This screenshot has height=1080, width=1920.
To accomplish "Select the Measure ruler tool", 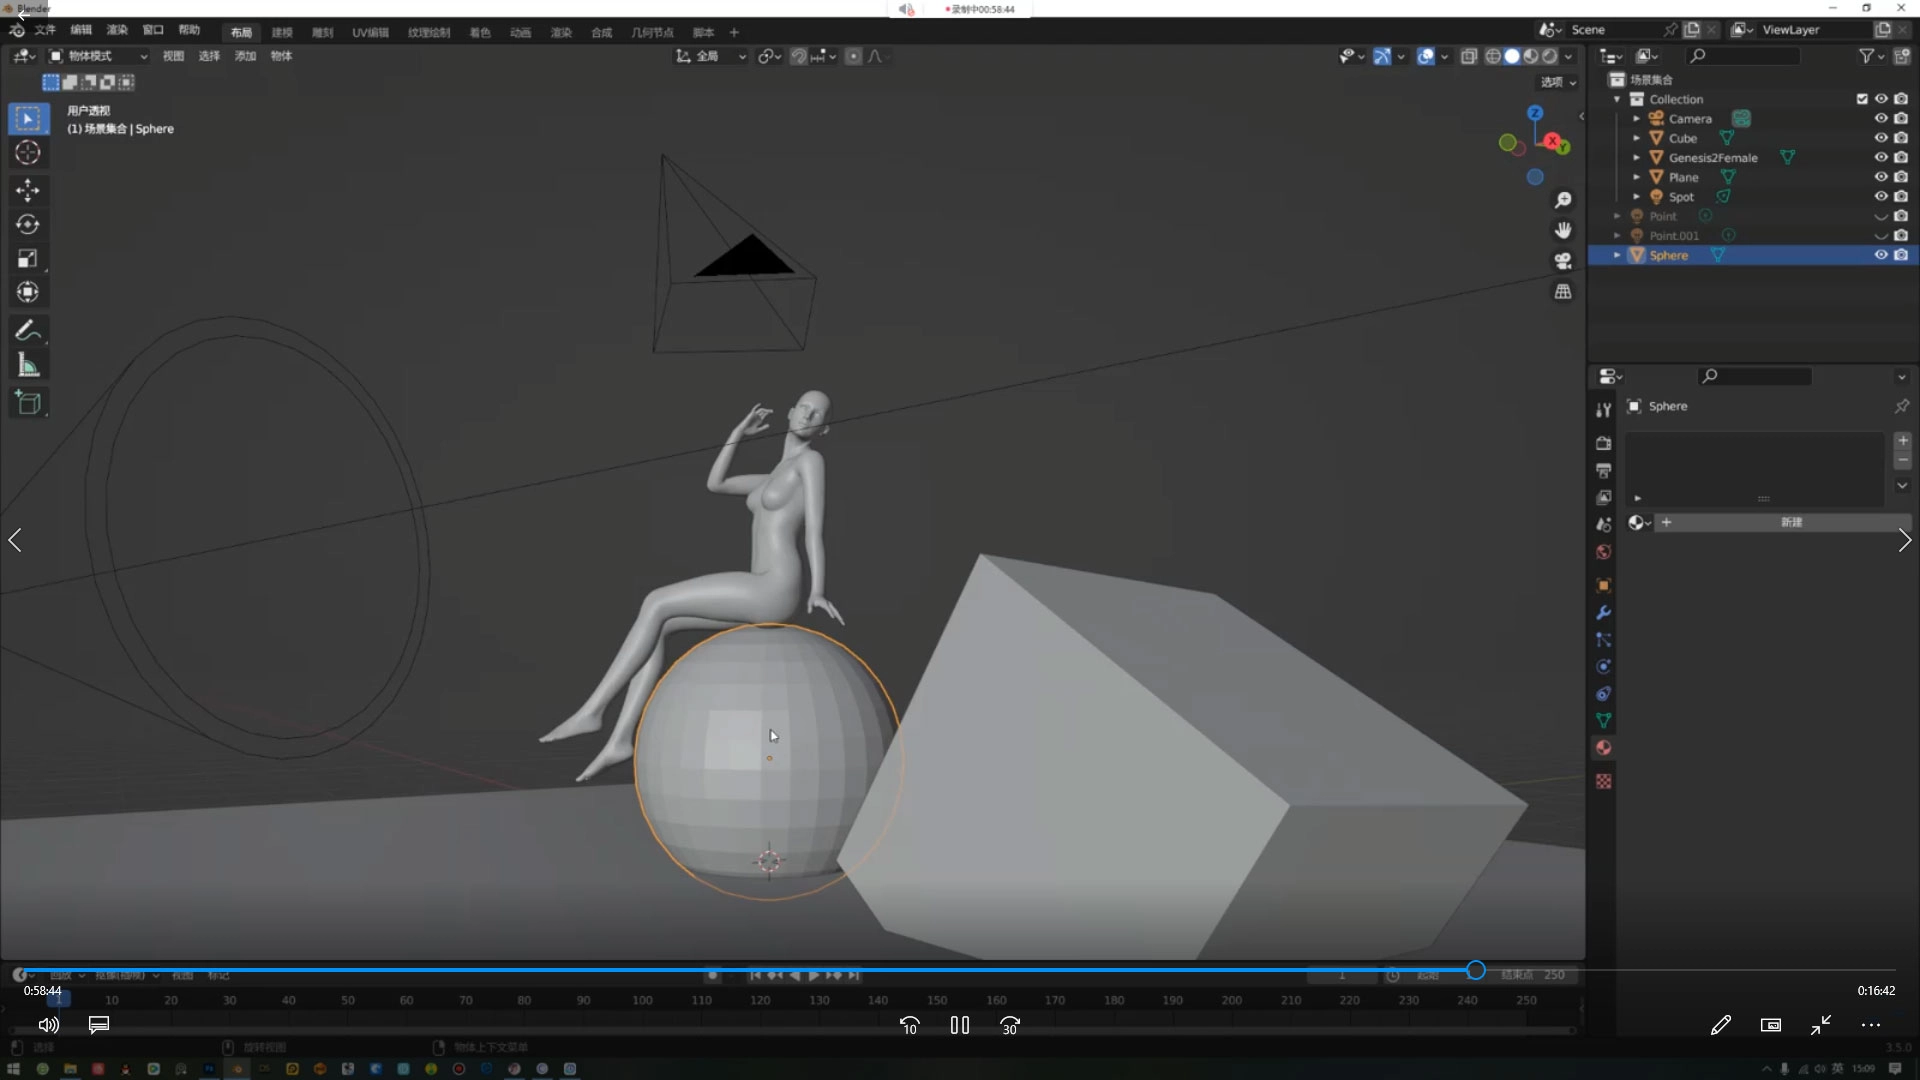I will point(28,366).
